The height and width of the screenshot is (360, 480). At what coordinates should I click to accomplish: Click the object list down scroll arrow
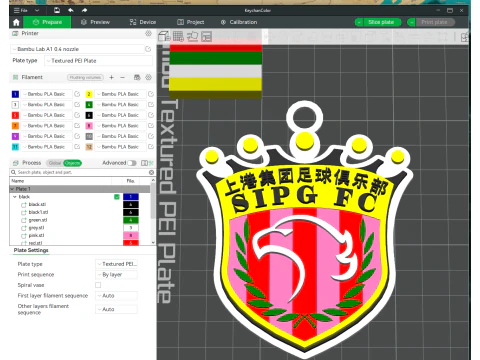[x=153, y=243]
